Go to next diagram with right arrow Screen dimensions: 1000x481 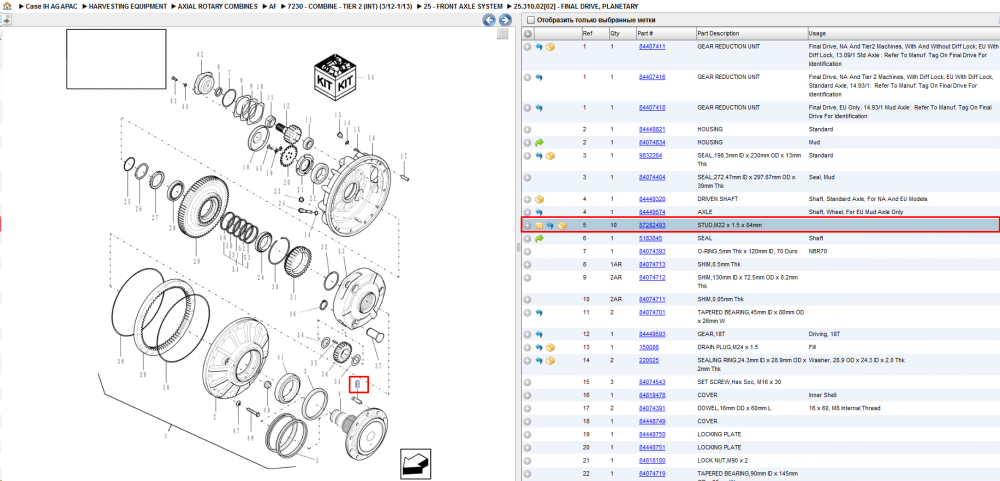(504, 20)
